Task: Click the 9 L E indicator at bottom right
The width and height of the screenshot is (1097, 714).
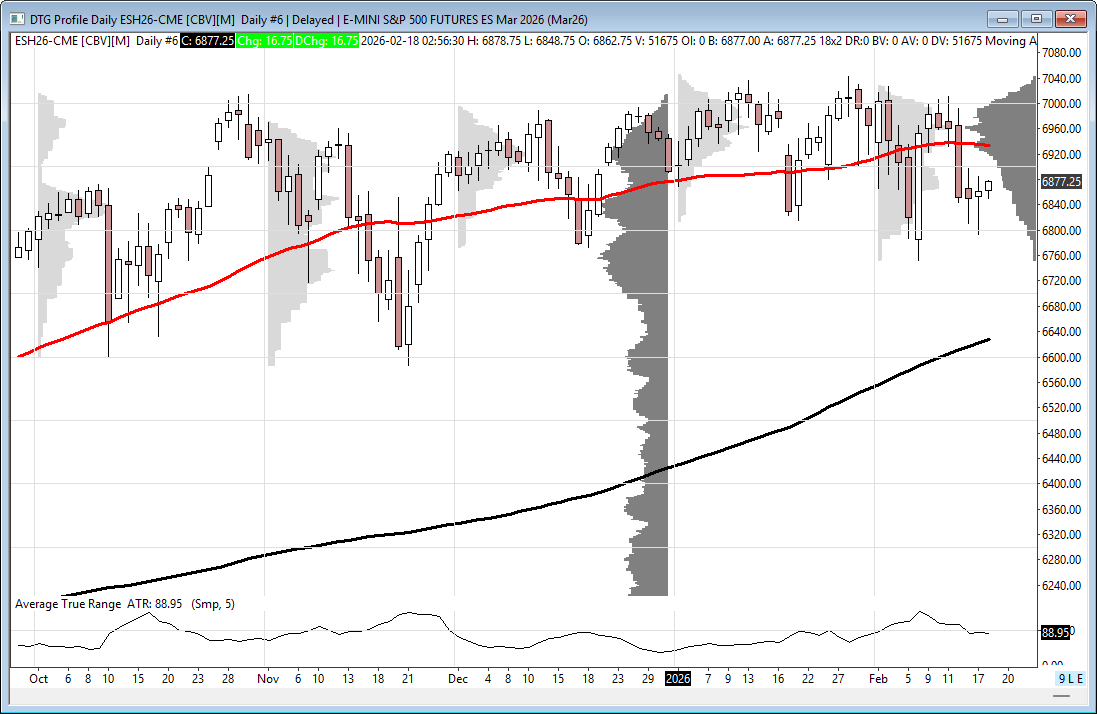Action: pyautogui.click(x=1069, y=678)
